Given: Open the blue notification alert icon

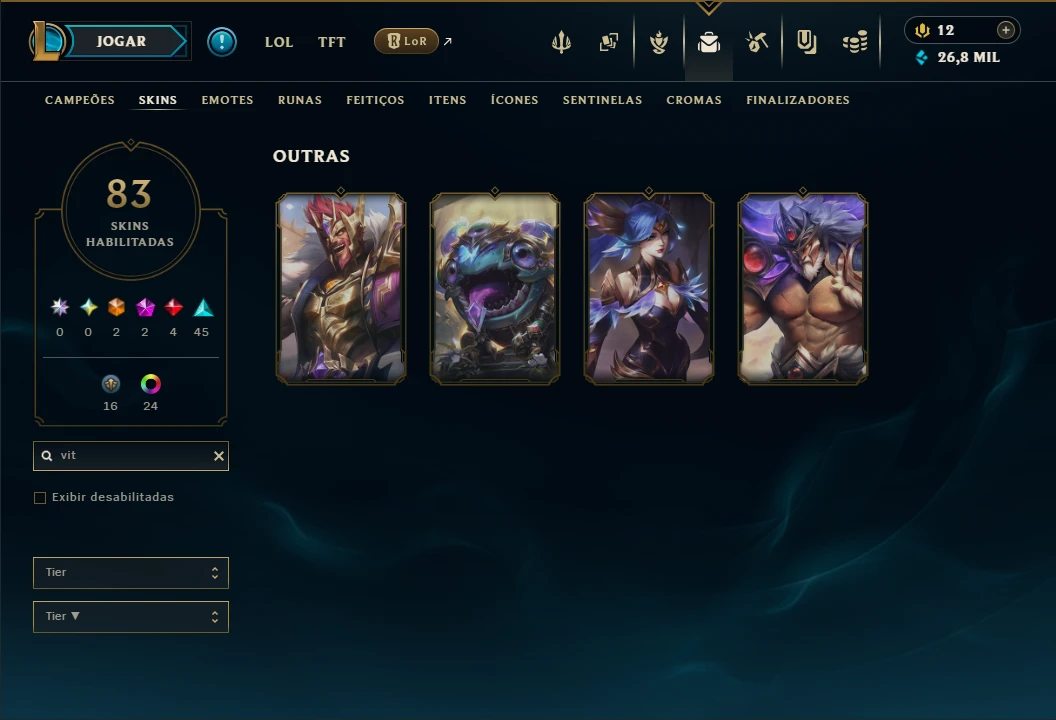Looking at the screenshot, I should click(x=222, y=42).
